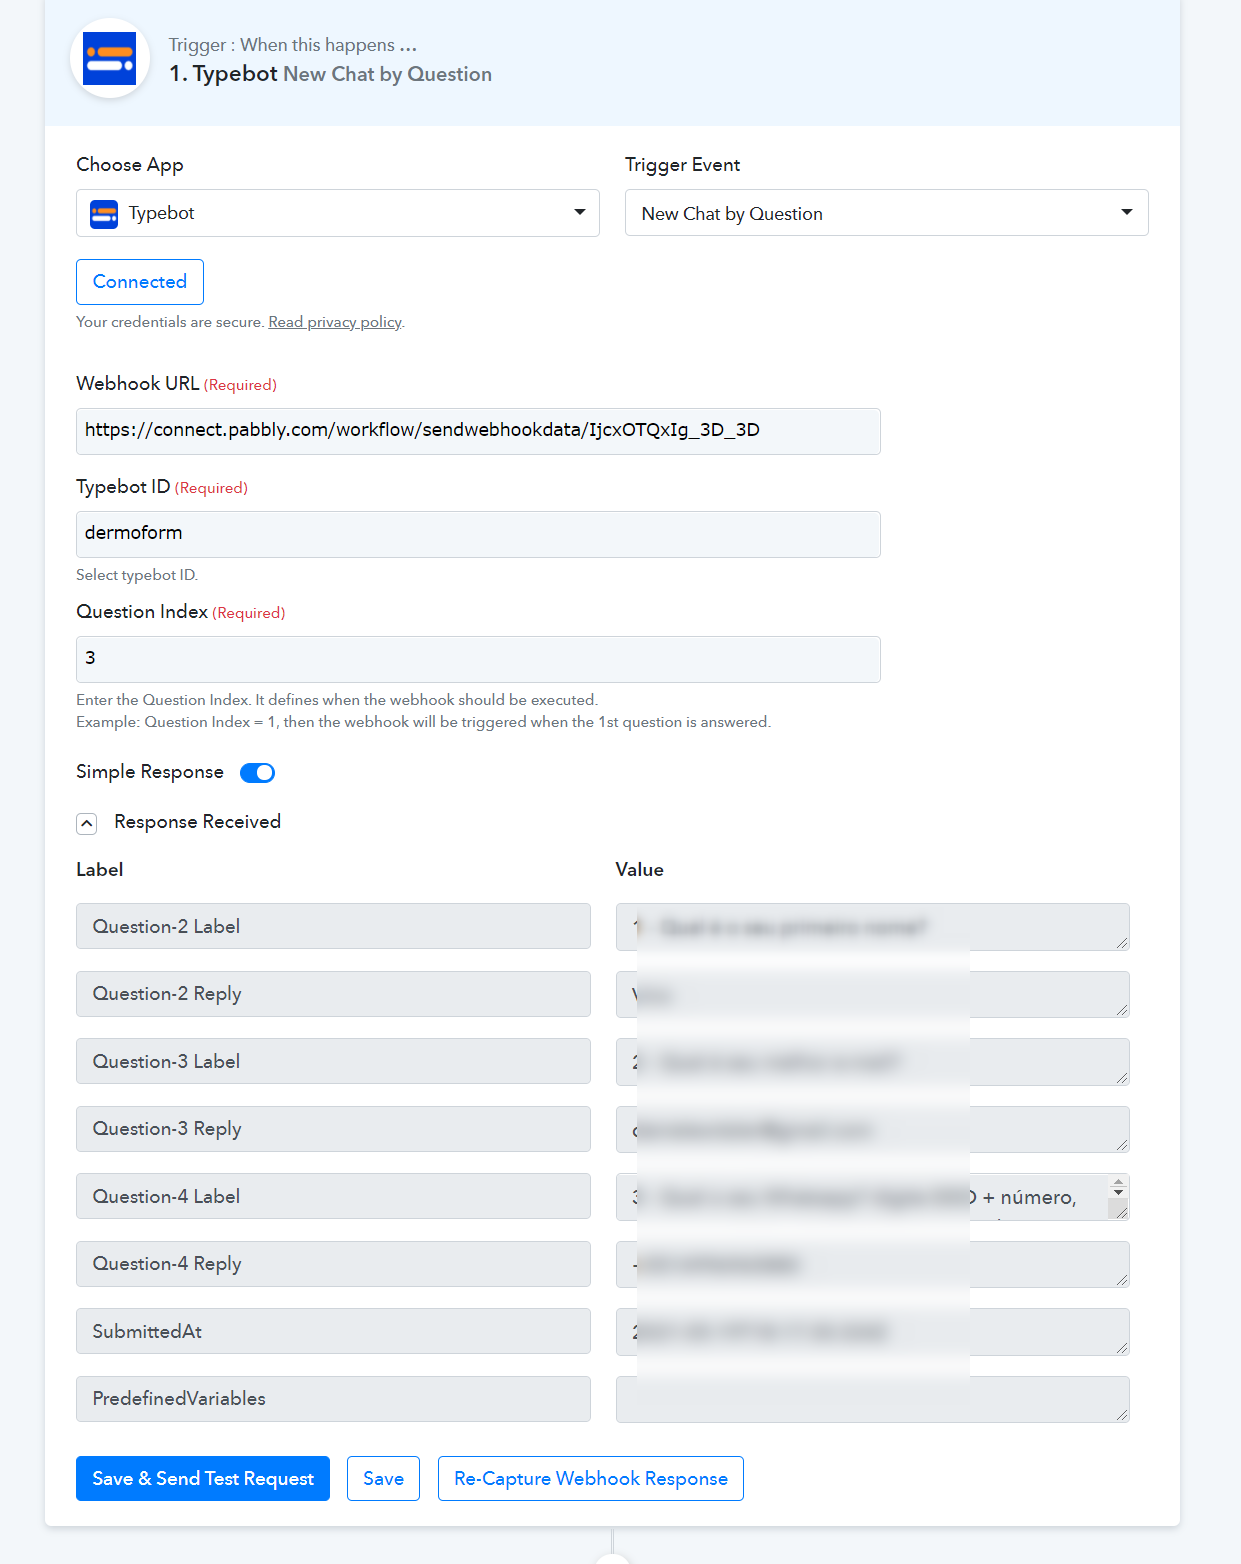Click the Question-4 Reply value text area
Viewport: 1241px width, 1564px height.
click(873, 1264)
